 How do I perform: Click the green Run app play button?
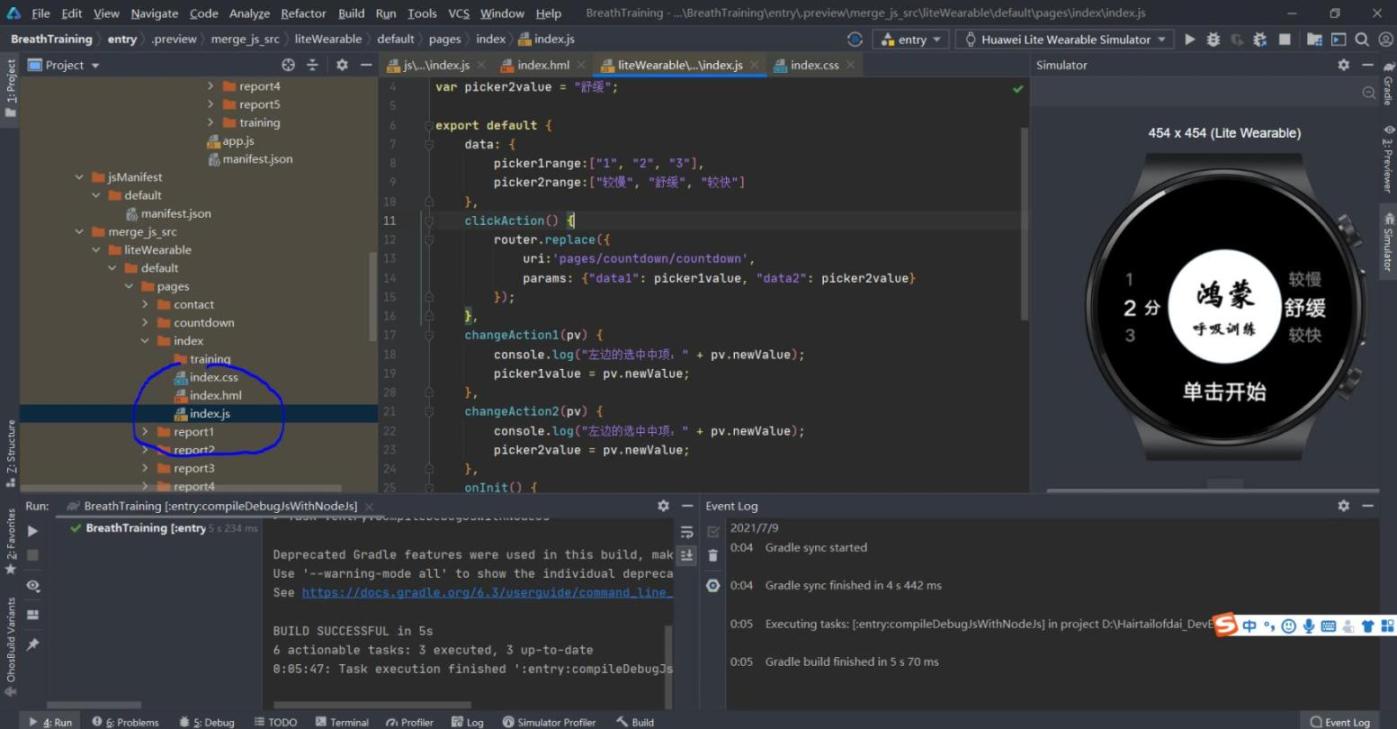click(1189, 39)
